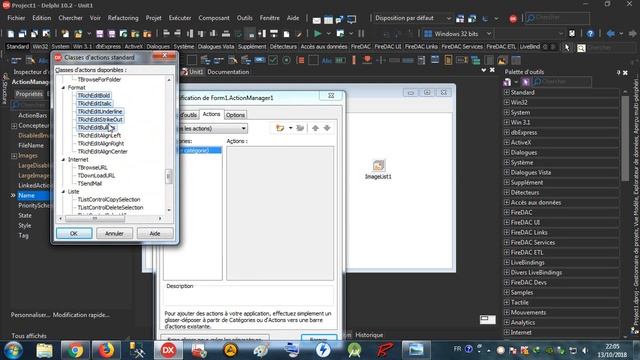
Task: Open the Historique tab at bottom
Action: 369,335
